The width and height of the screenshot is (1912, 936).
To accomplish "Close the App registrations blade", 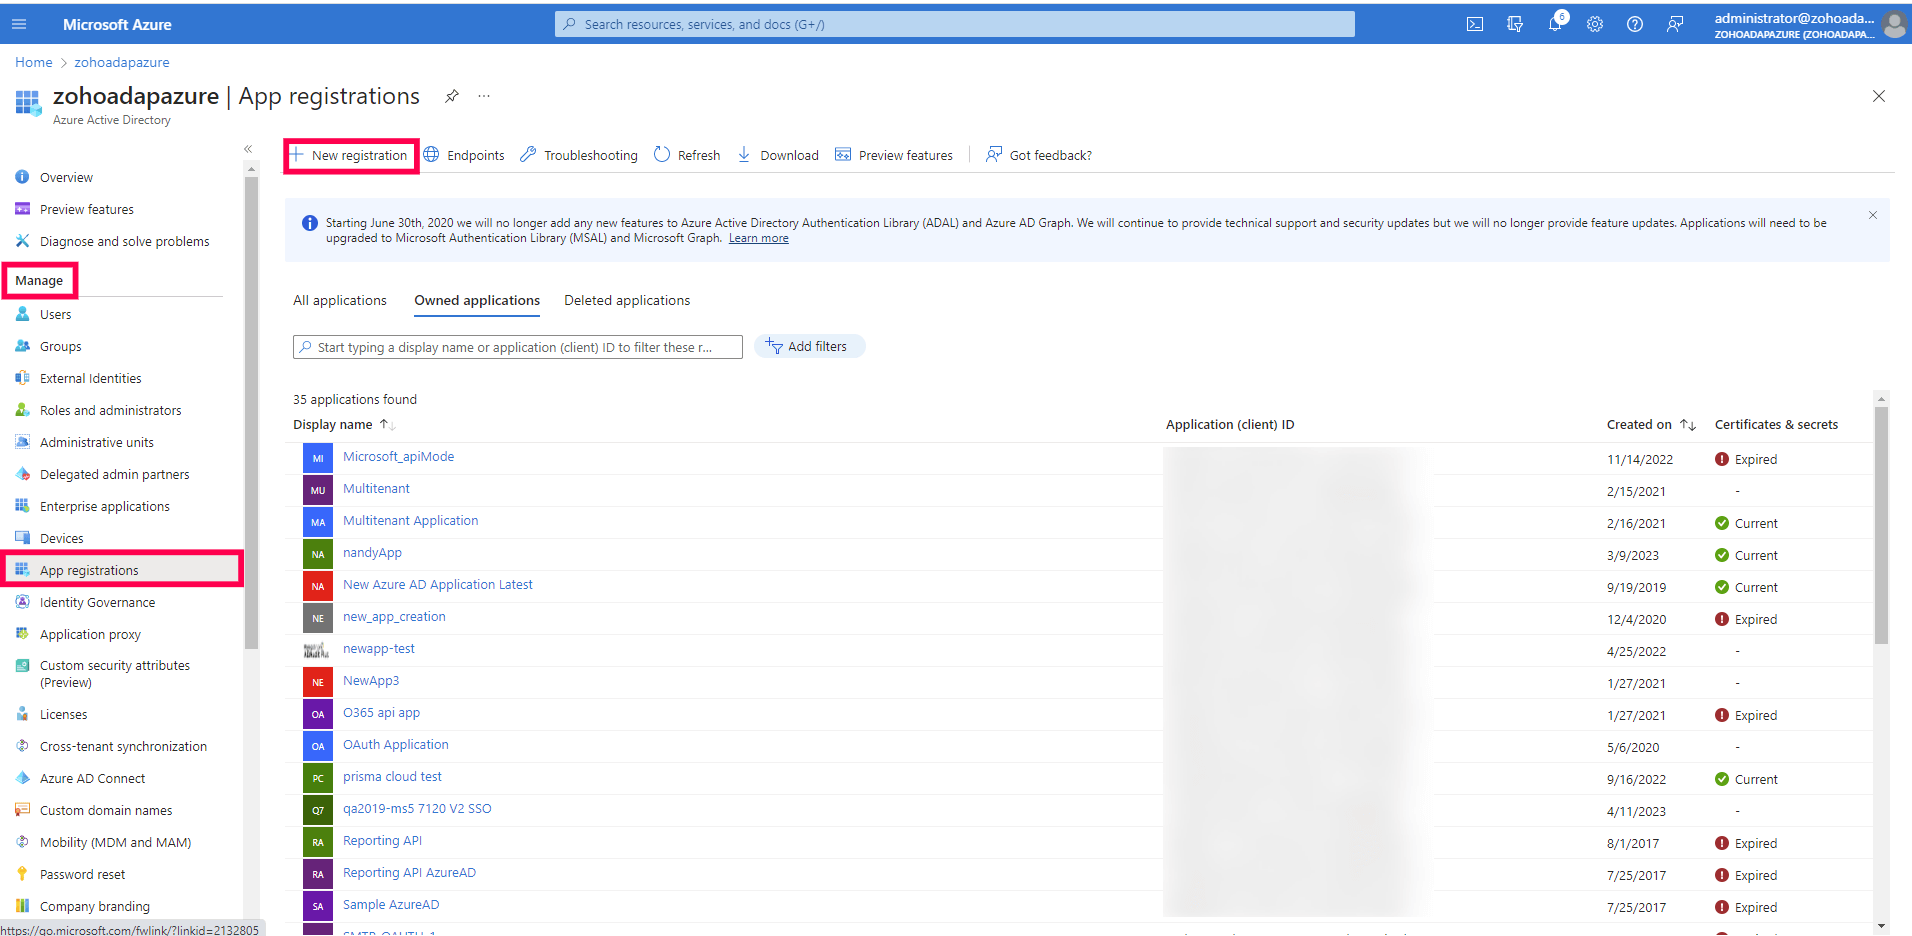I will [1879, 96].
